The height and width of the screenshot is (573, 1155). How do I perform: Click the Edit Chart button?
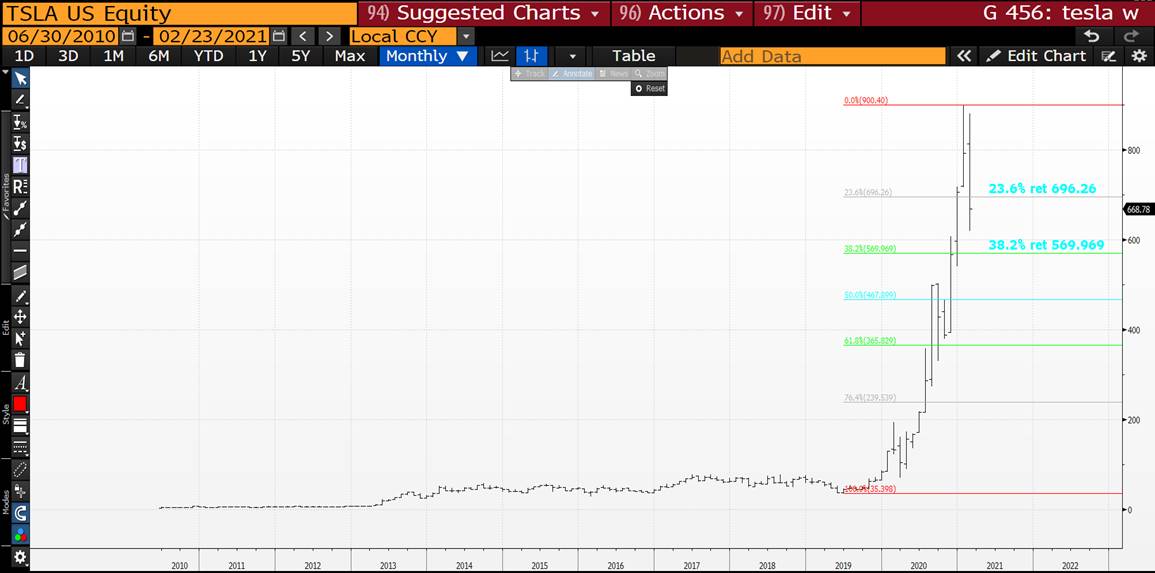tap(1036, 56)
